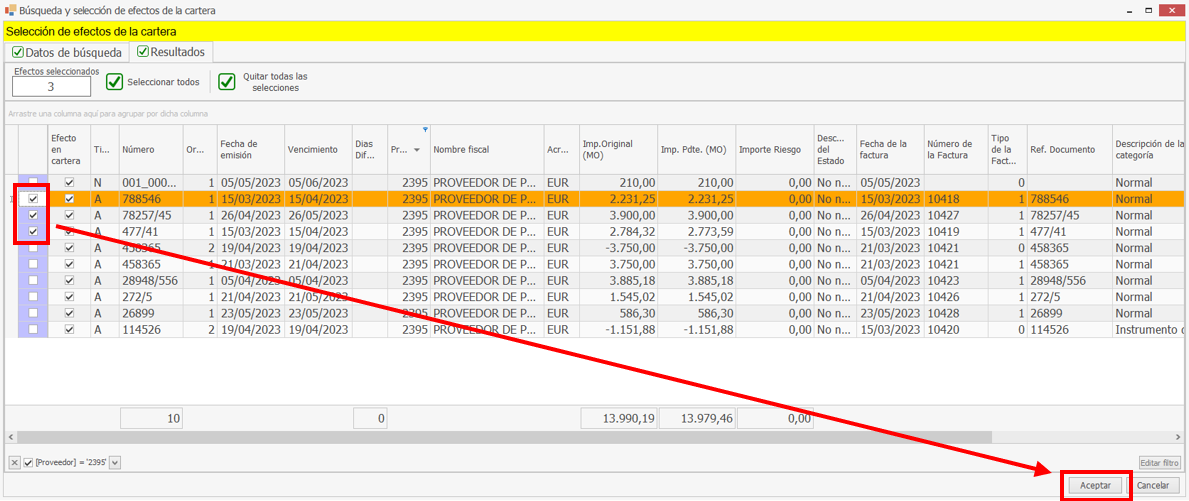Viewport: 1189px width, 501px height.
Task: Click the Cancelar button
Action: click(x=1152, y=485)
